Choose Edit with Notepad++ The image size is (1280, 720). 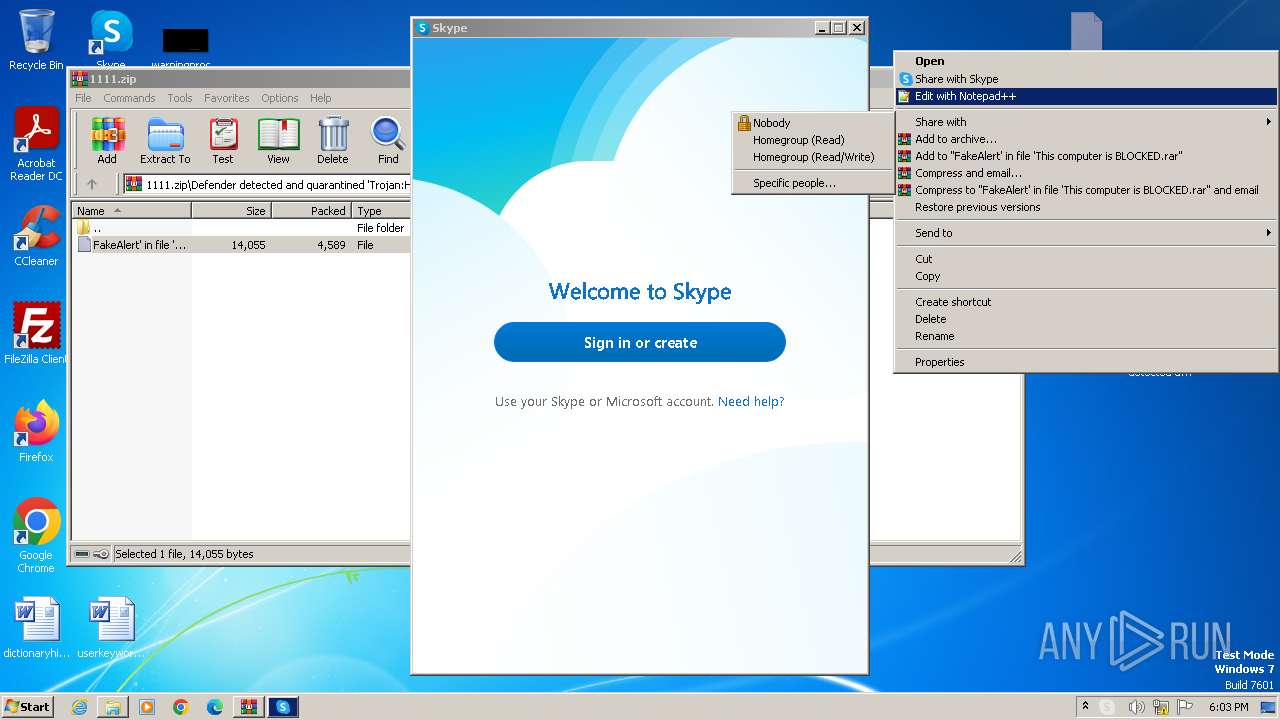pos(1085,96)
